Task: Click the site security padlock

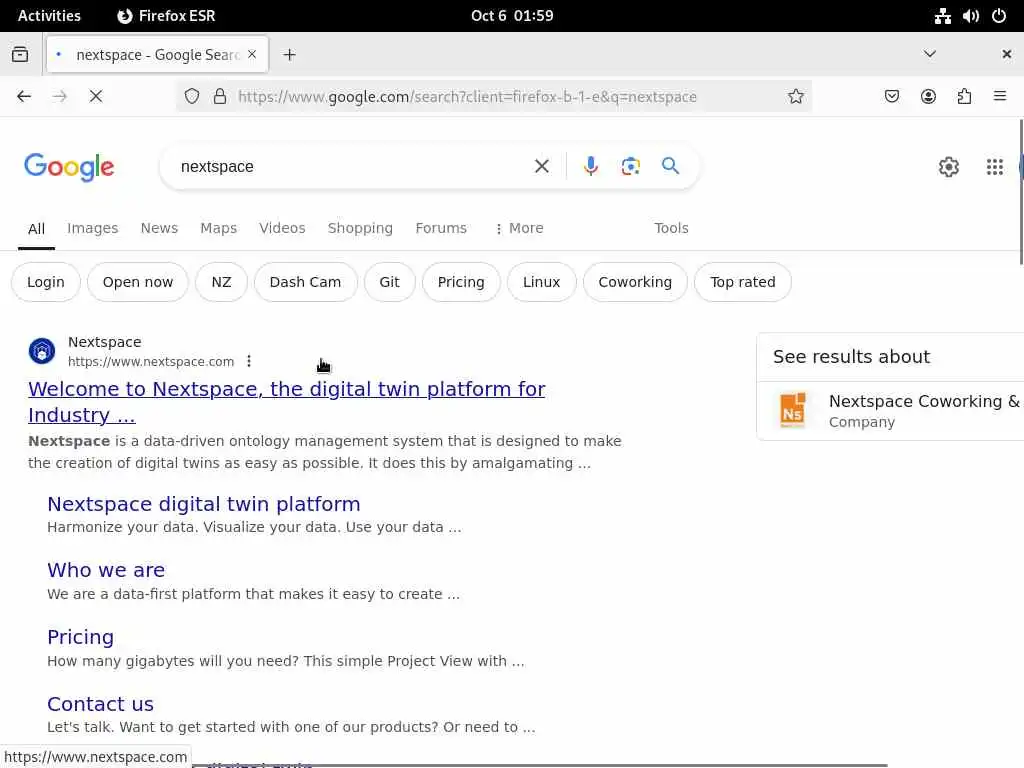Action: (220, 97)
